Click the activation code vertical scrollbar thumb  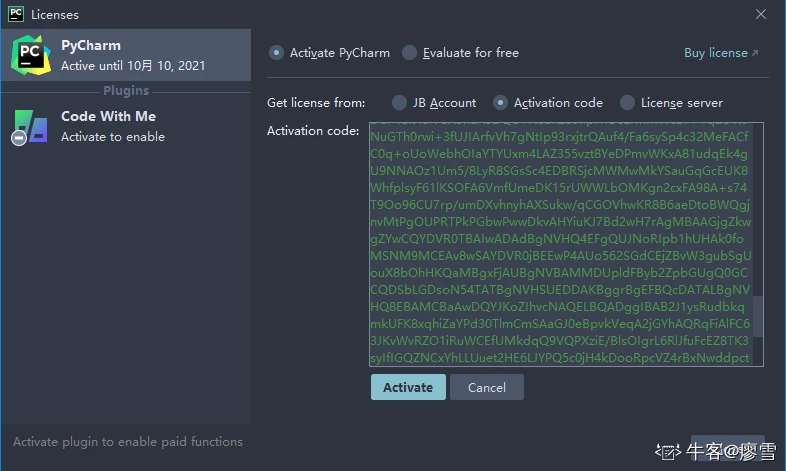(758, 316)
